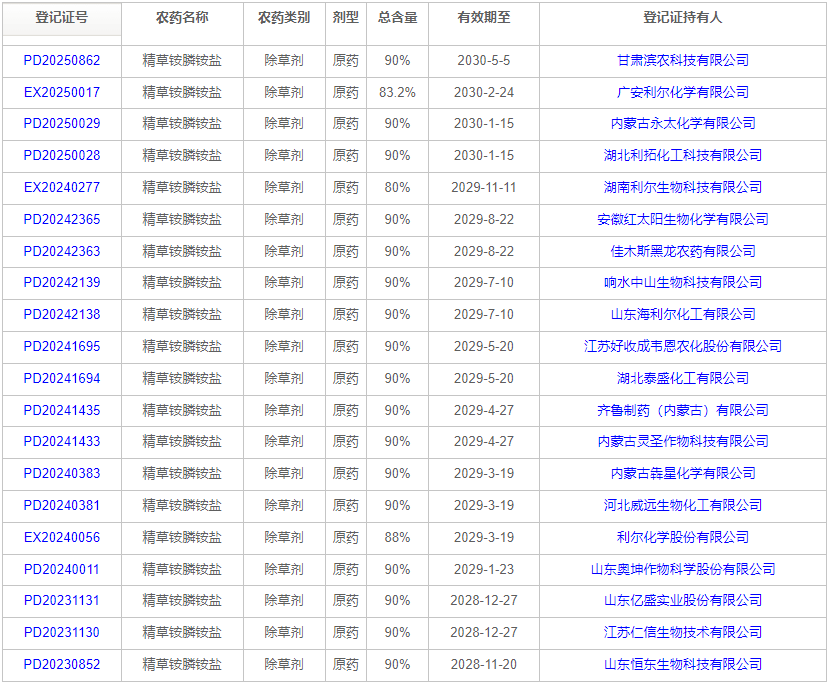The image size is (829, 684).
Task: Click the 总含量 column header
Action: click(x=397, y=17)
